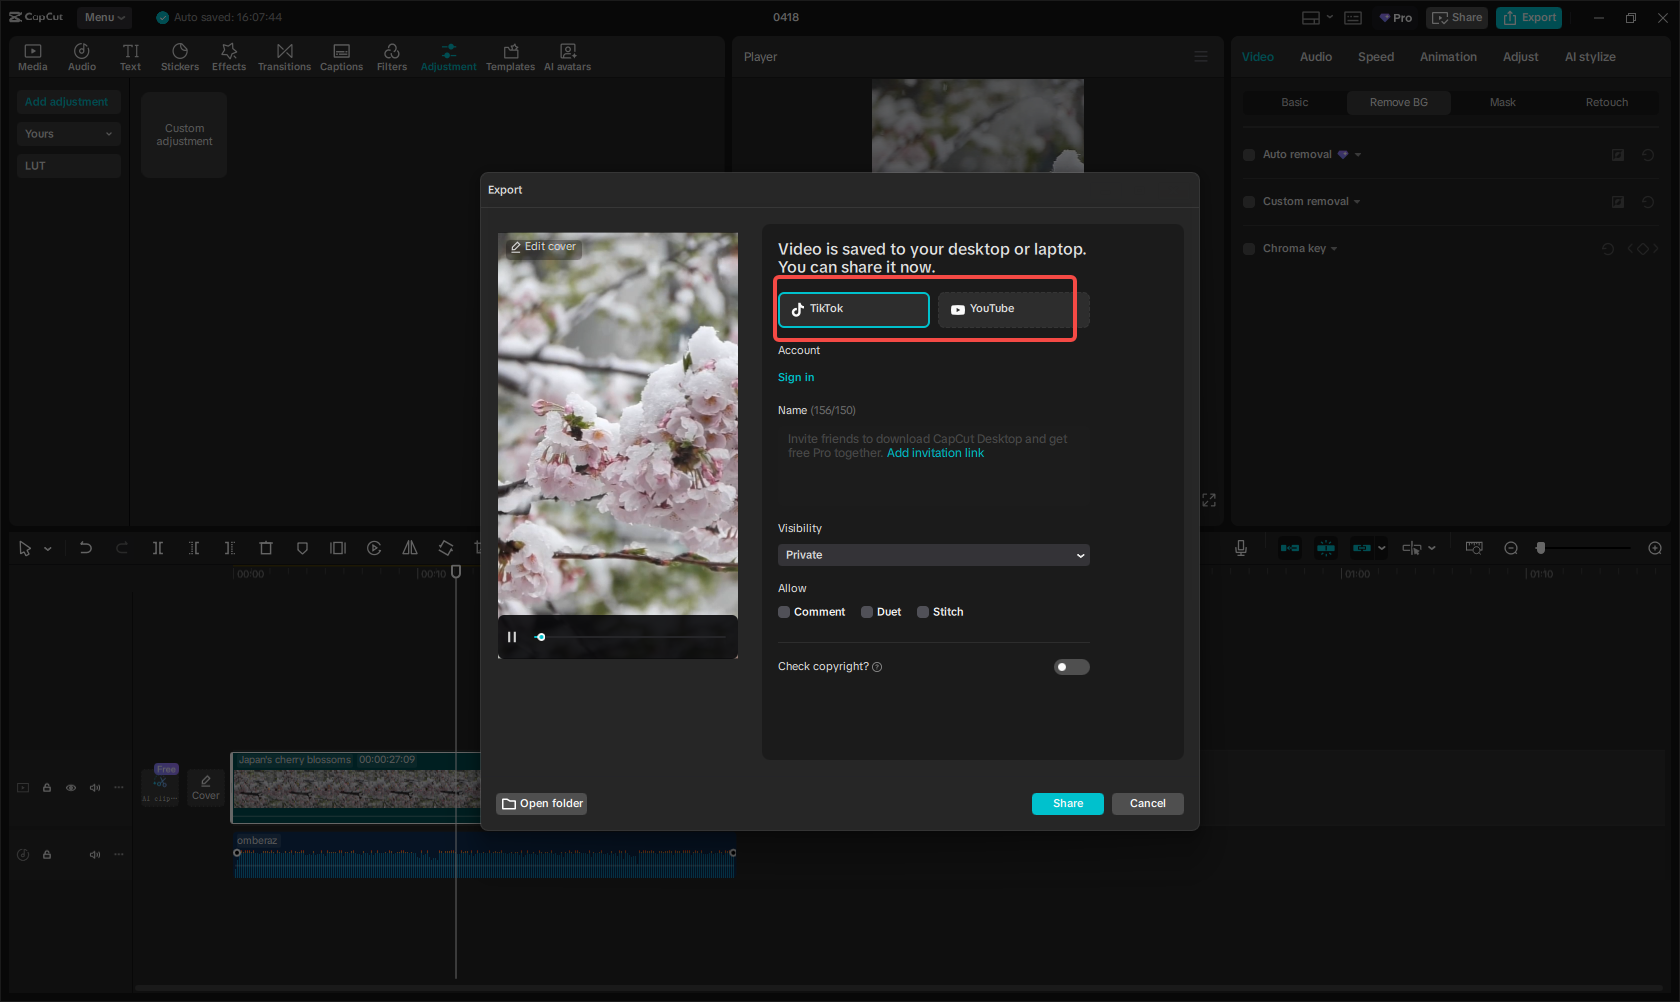Open the Animation tab
The image size is (1680, 1002).
tap(1448, 57)
